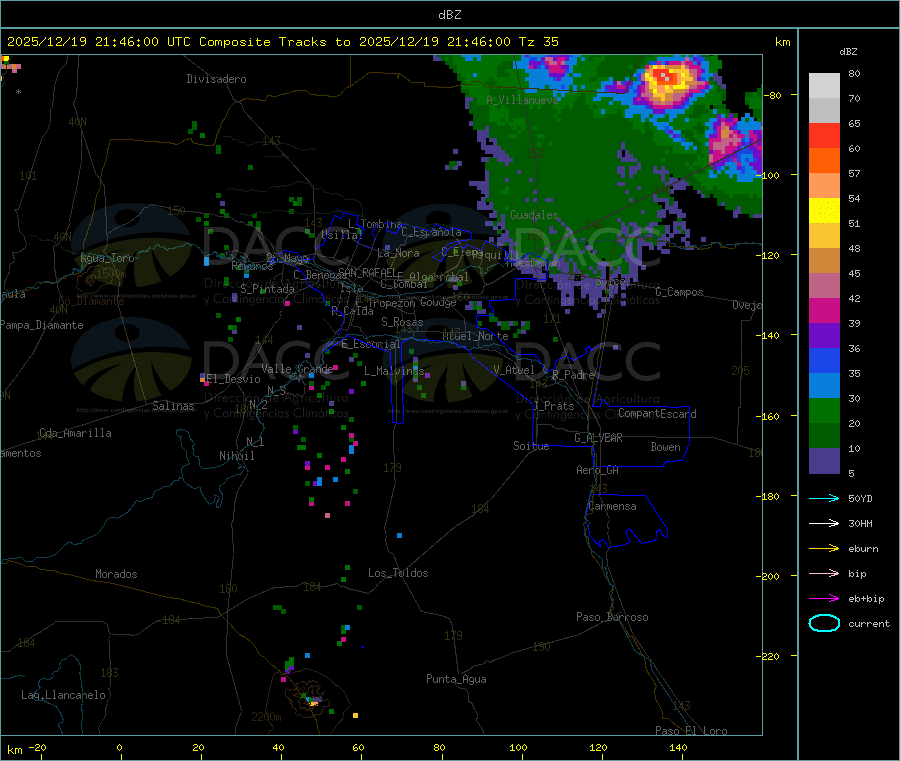900x761 pixels.
Task: Click the 'Aero_GA' map label
Action: 598,470
